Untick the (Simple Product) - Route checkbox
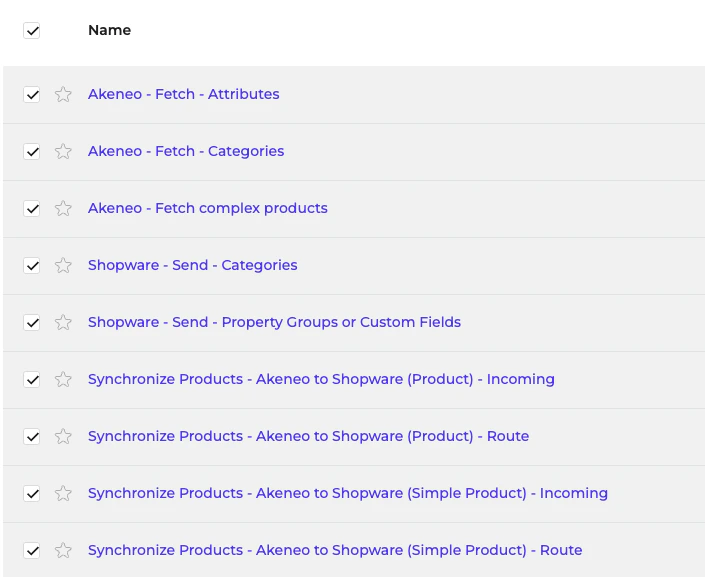The image size is (705, 577). coord(32,551)
